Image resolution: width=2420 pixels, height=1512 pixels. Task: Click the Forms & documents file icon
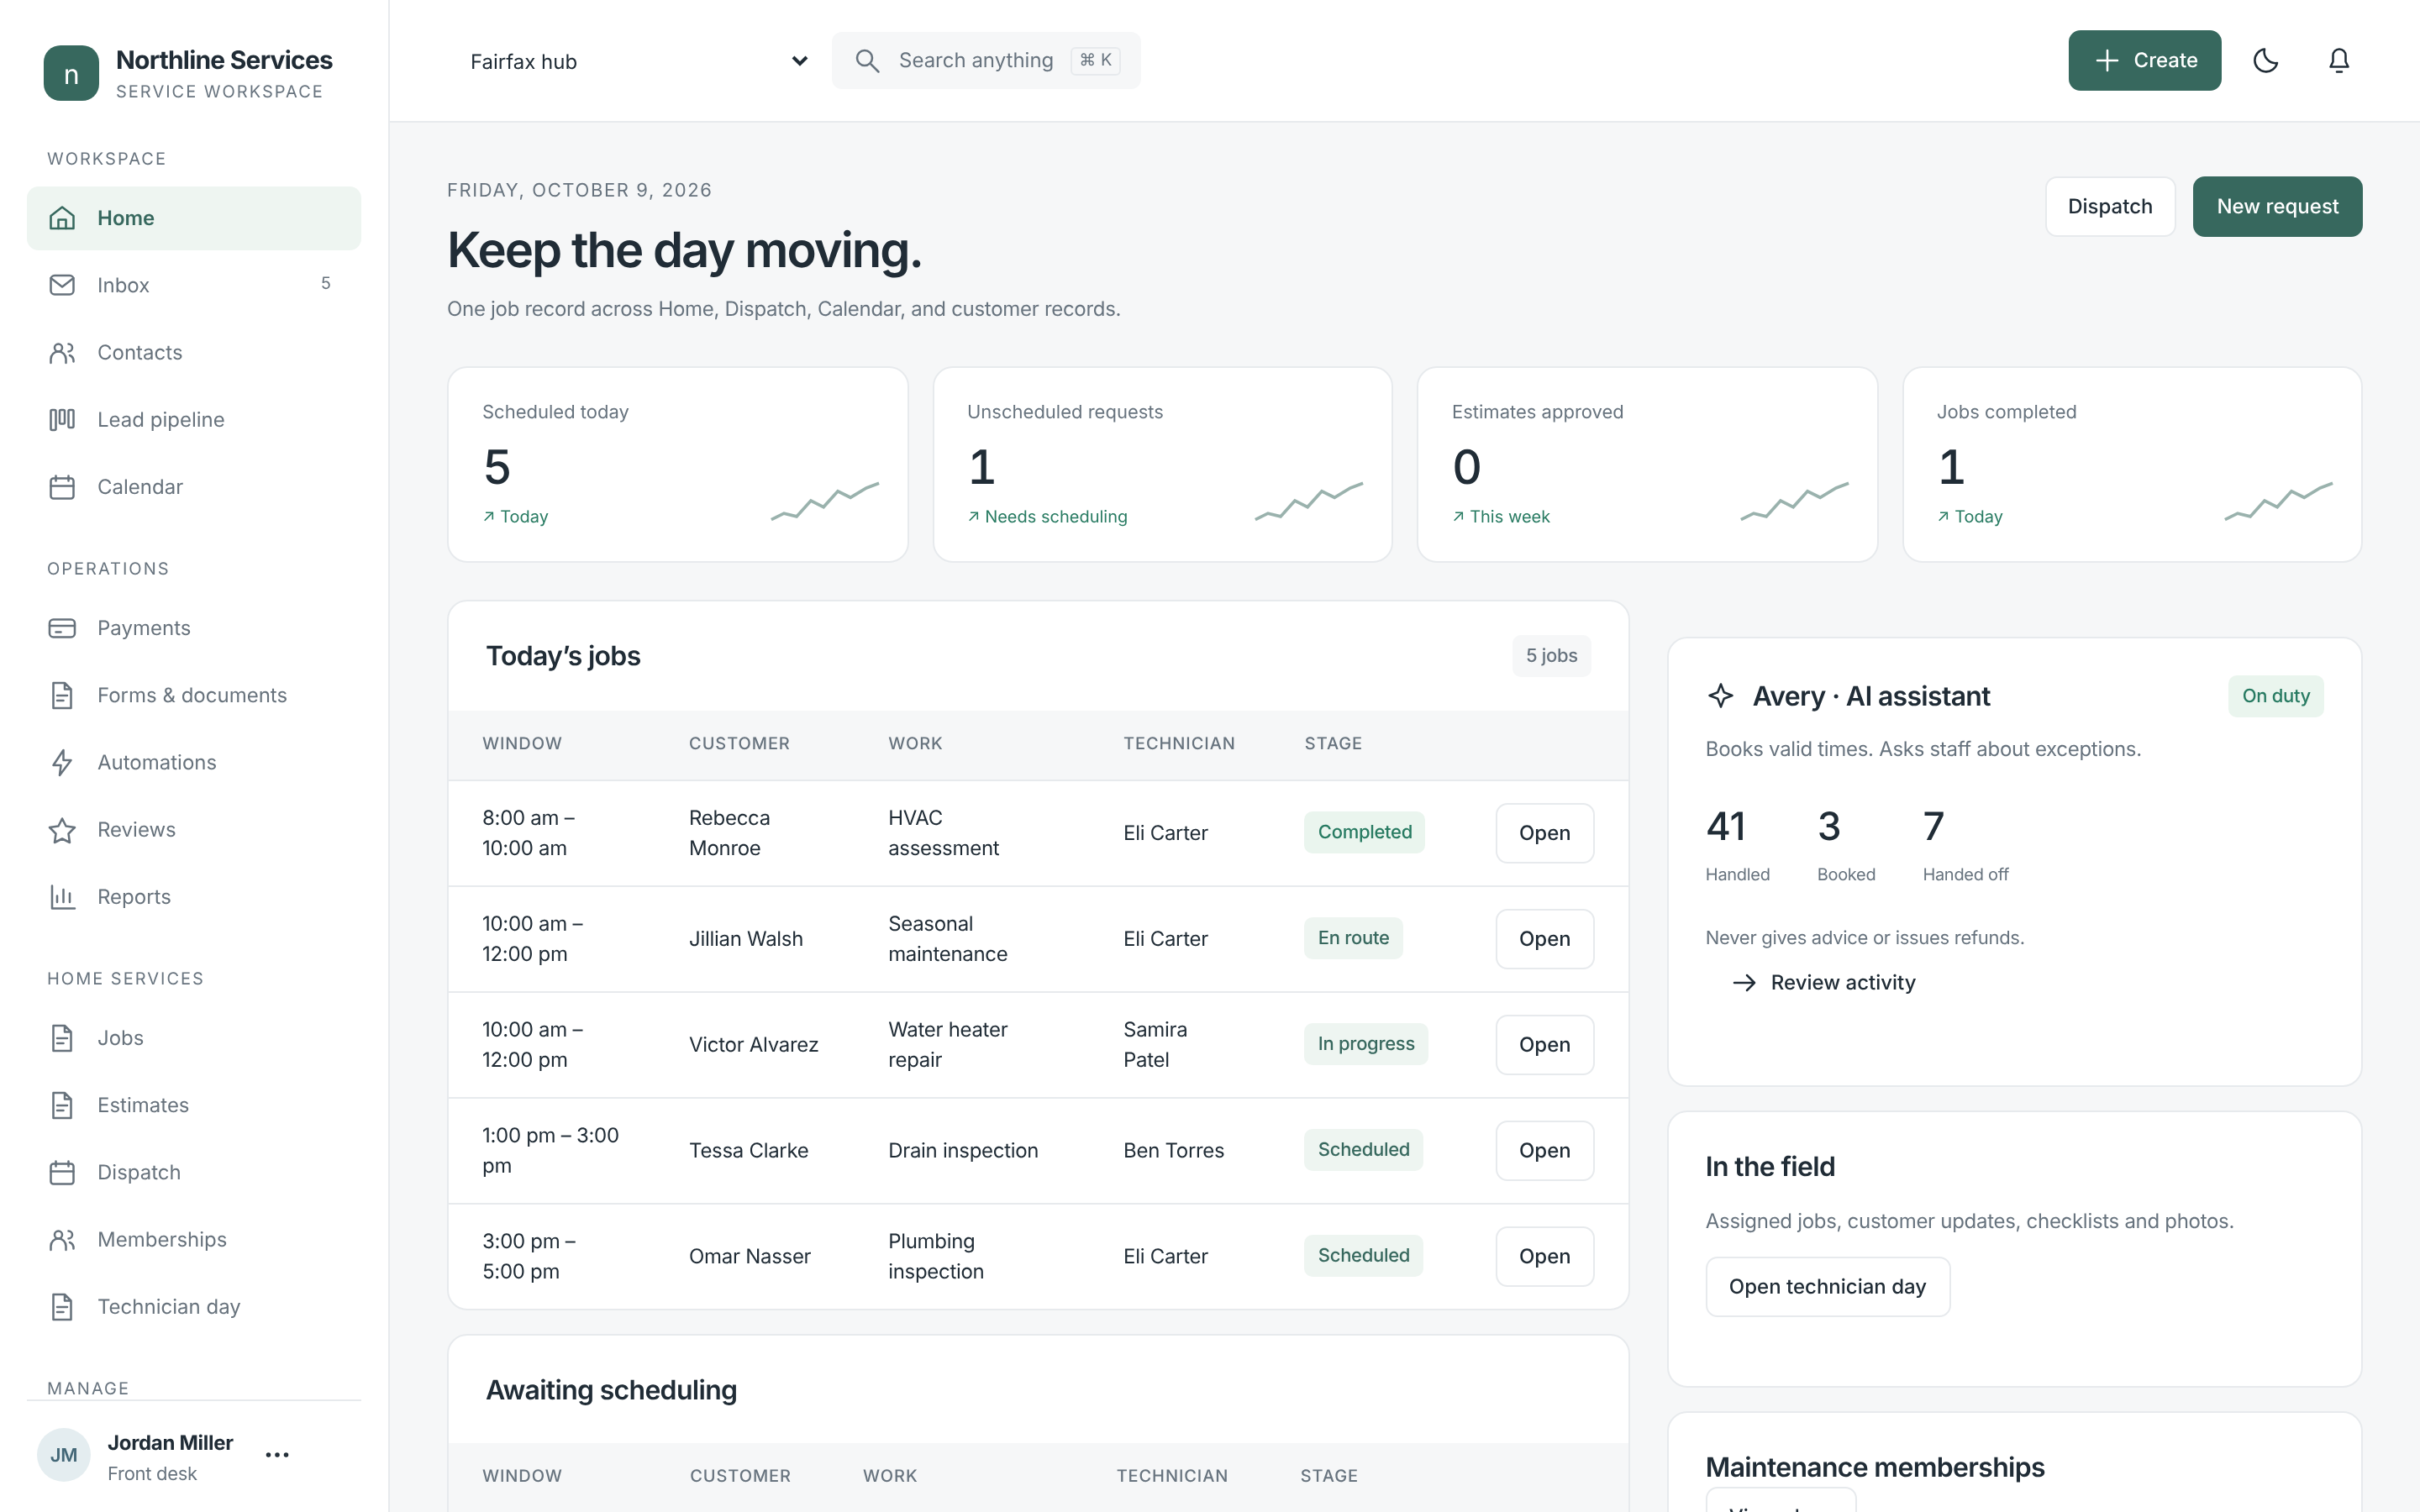pyautogui.click(x=62, y=695)
